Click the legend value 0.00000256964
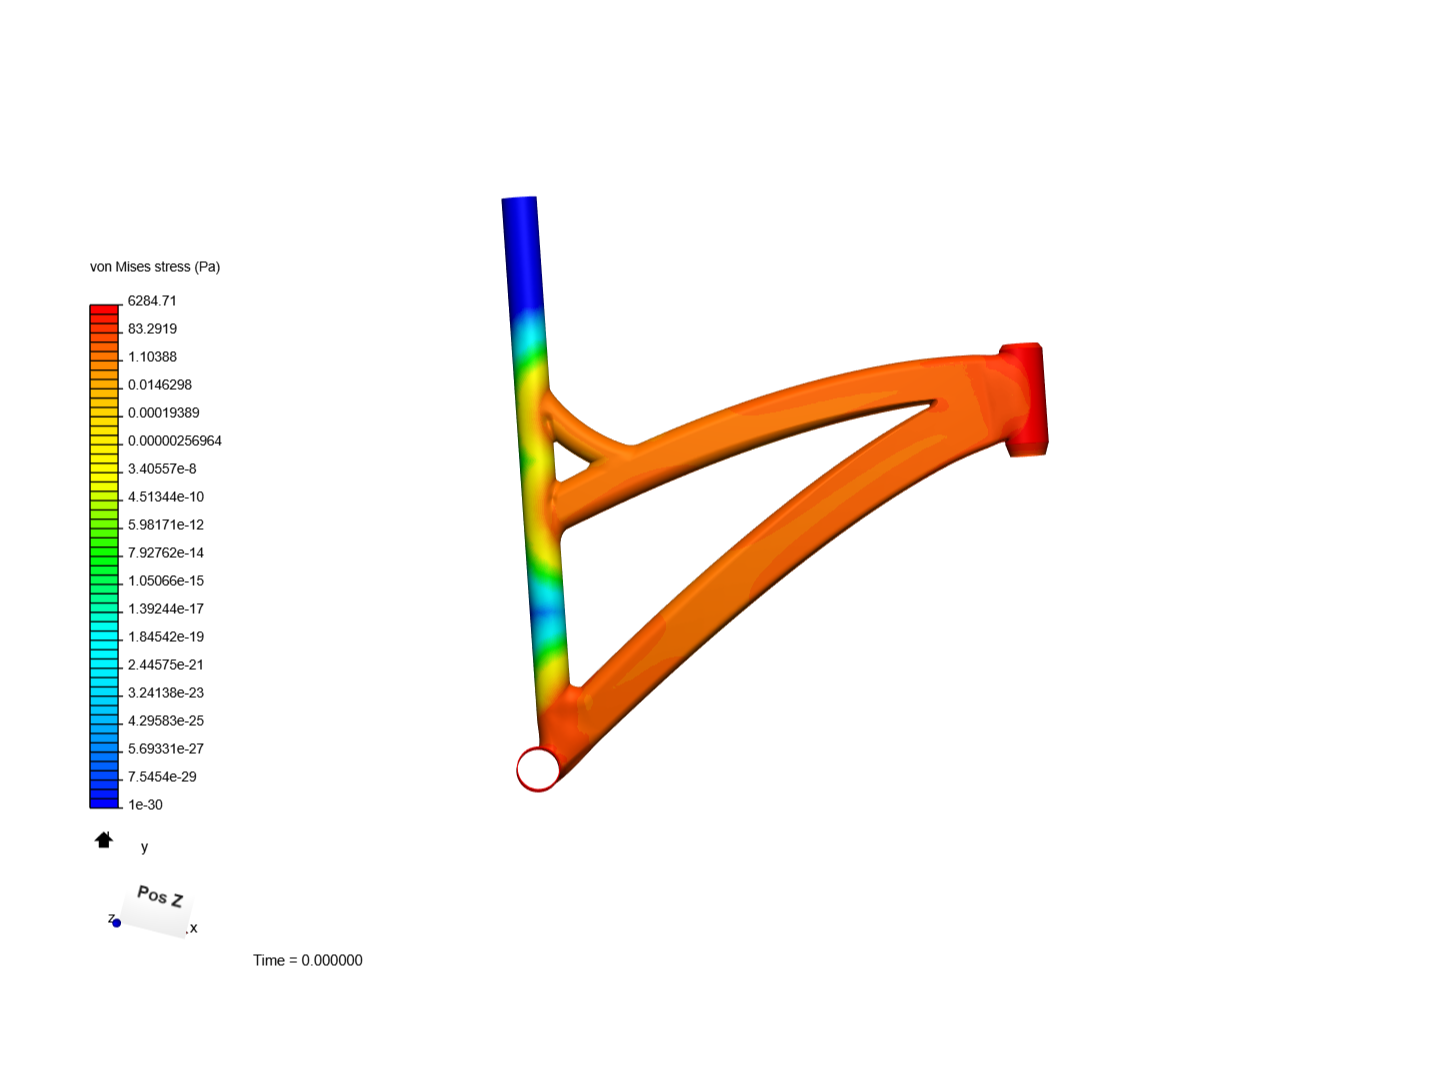The width and height of the screenshot is (1440, 1080). point(175,441)
